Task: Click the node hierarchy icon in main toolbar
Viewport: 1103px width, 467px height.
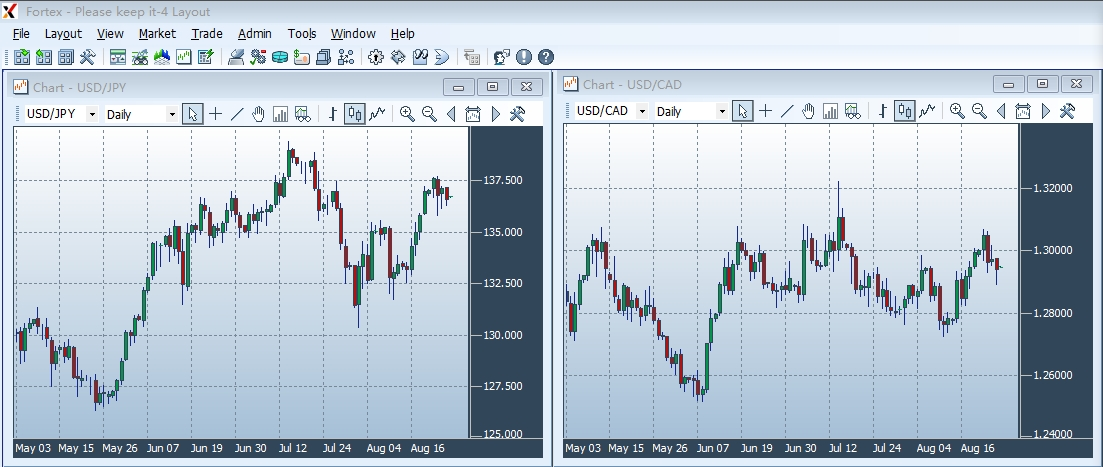Action: 345,57
